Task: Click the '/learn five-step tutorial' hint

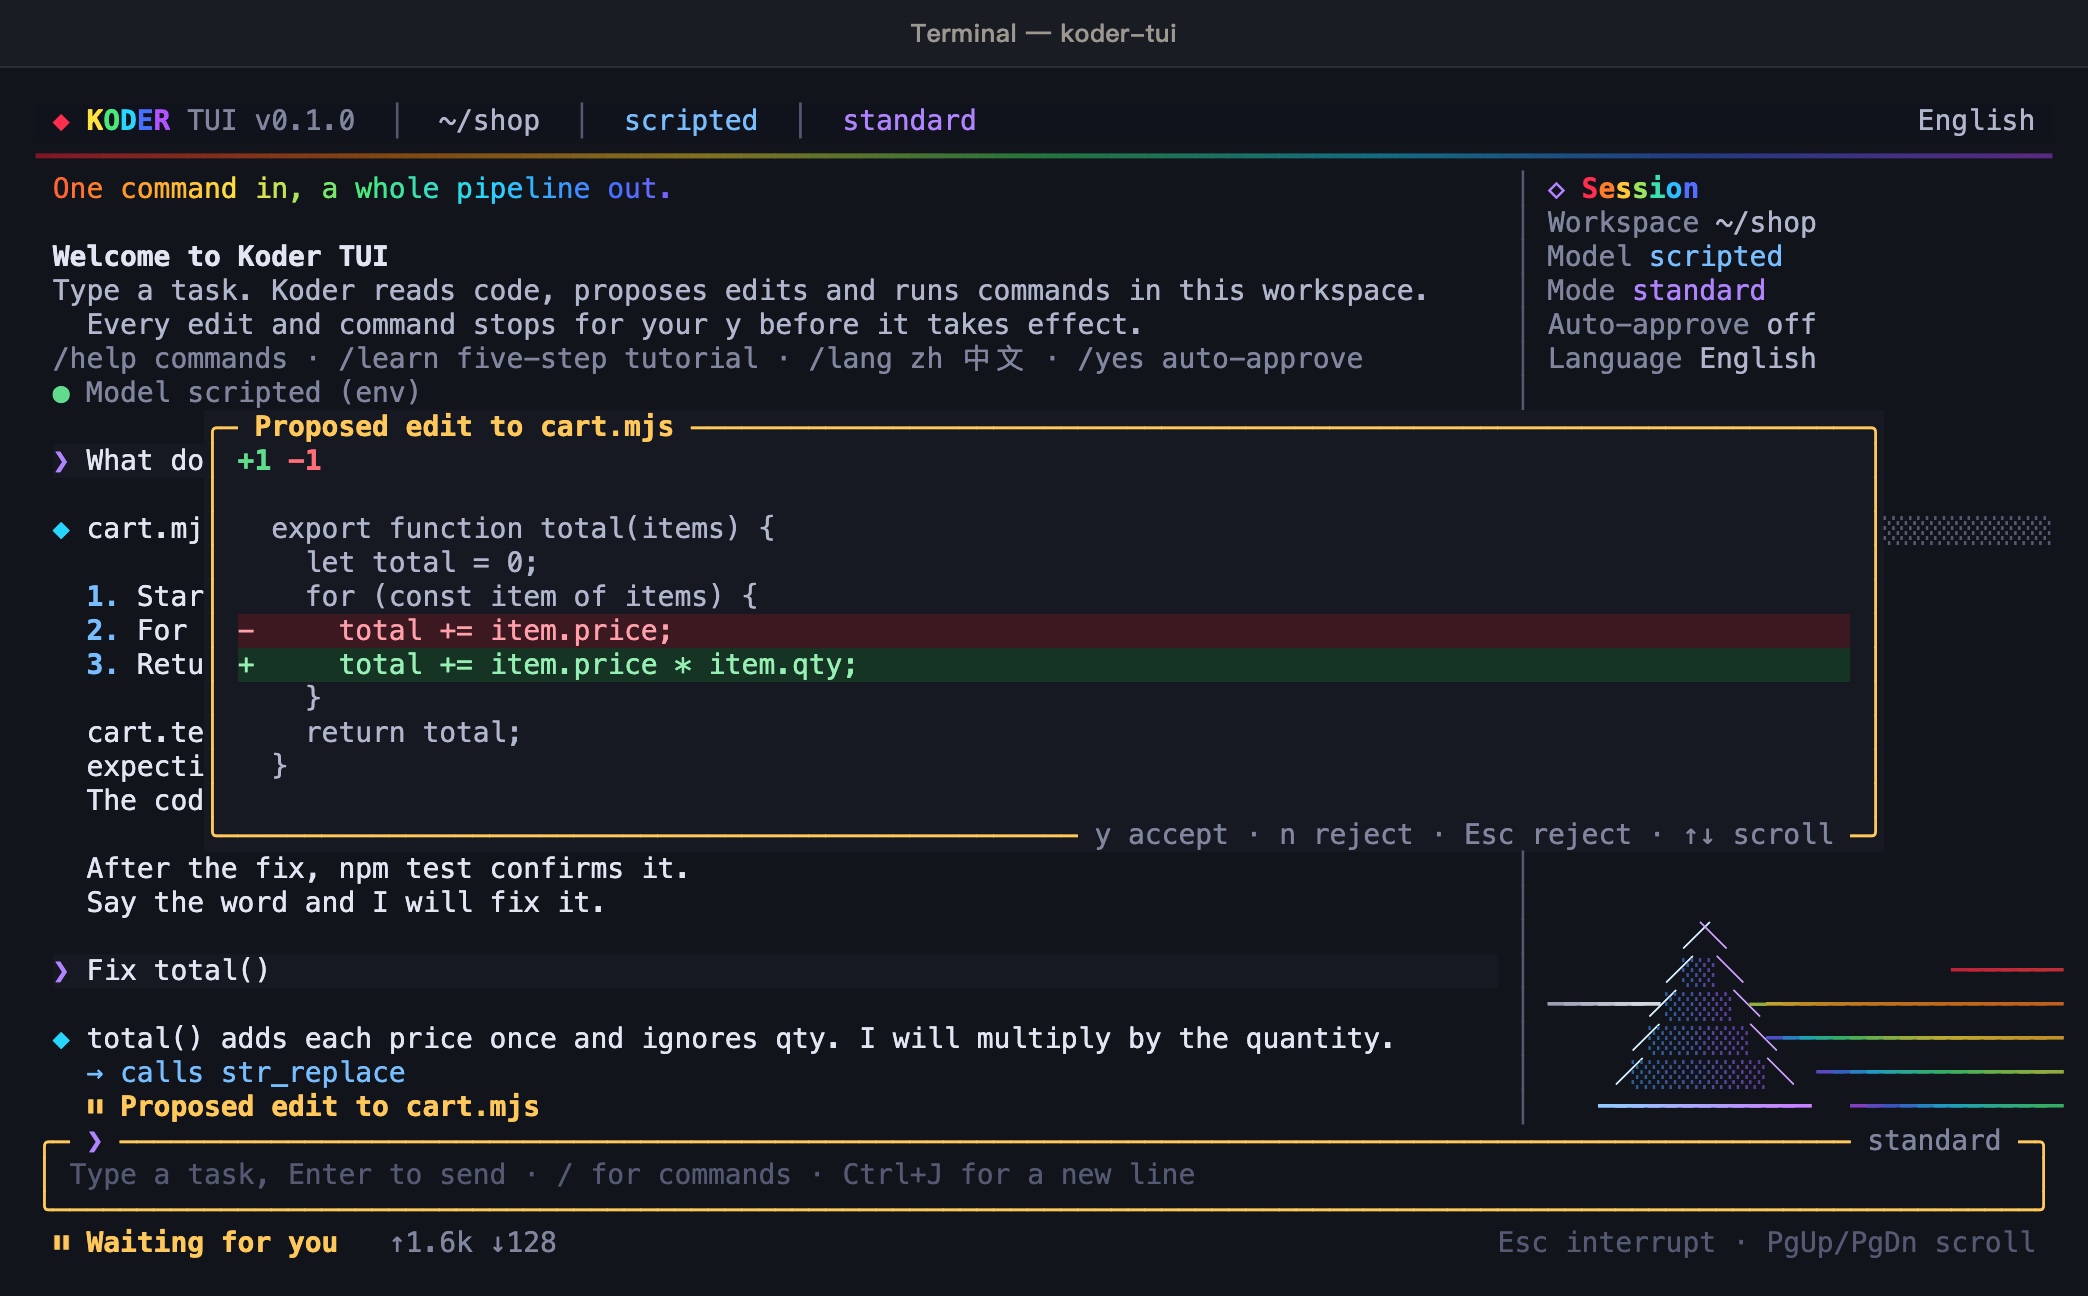Action: 548,359
